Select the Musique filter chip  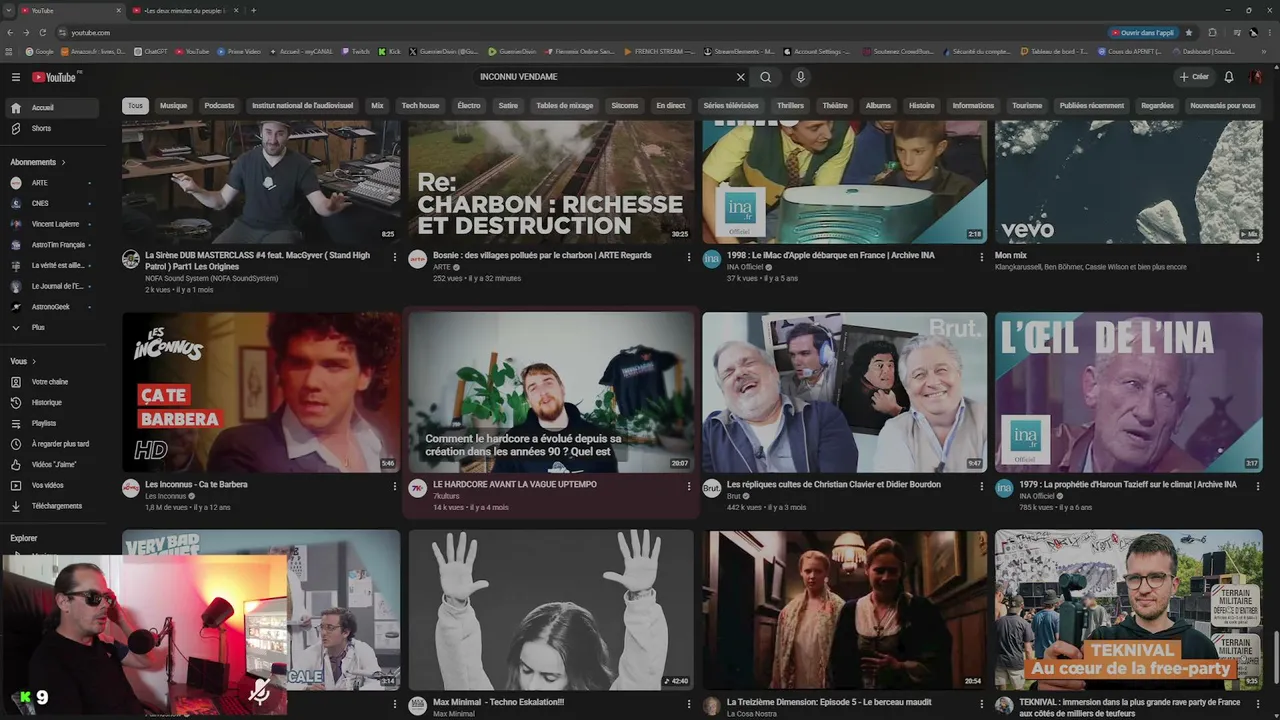point(173,105)
